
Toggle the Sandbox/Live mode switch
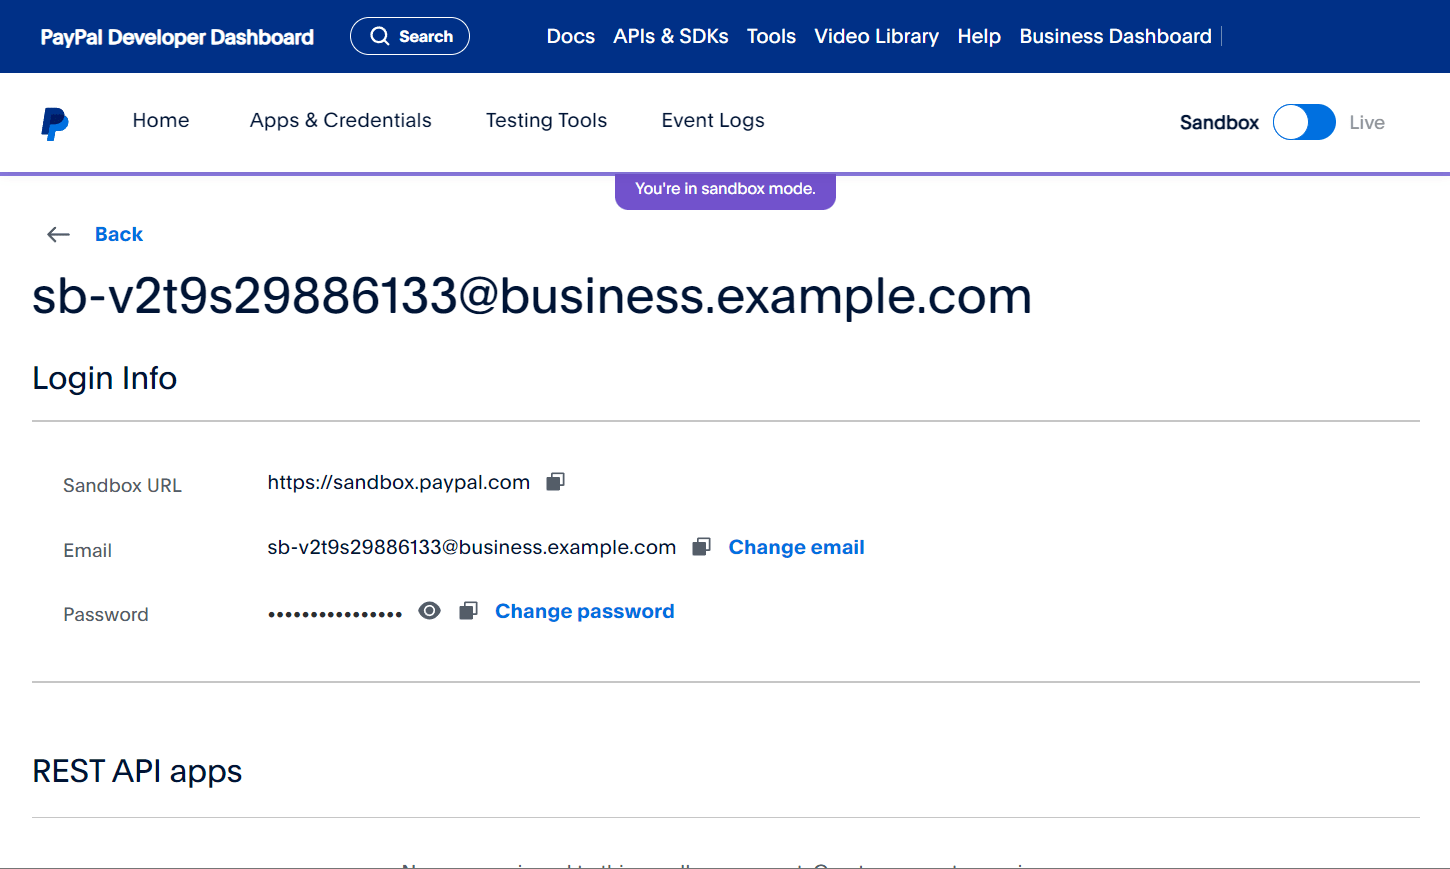click(1304, 122)
